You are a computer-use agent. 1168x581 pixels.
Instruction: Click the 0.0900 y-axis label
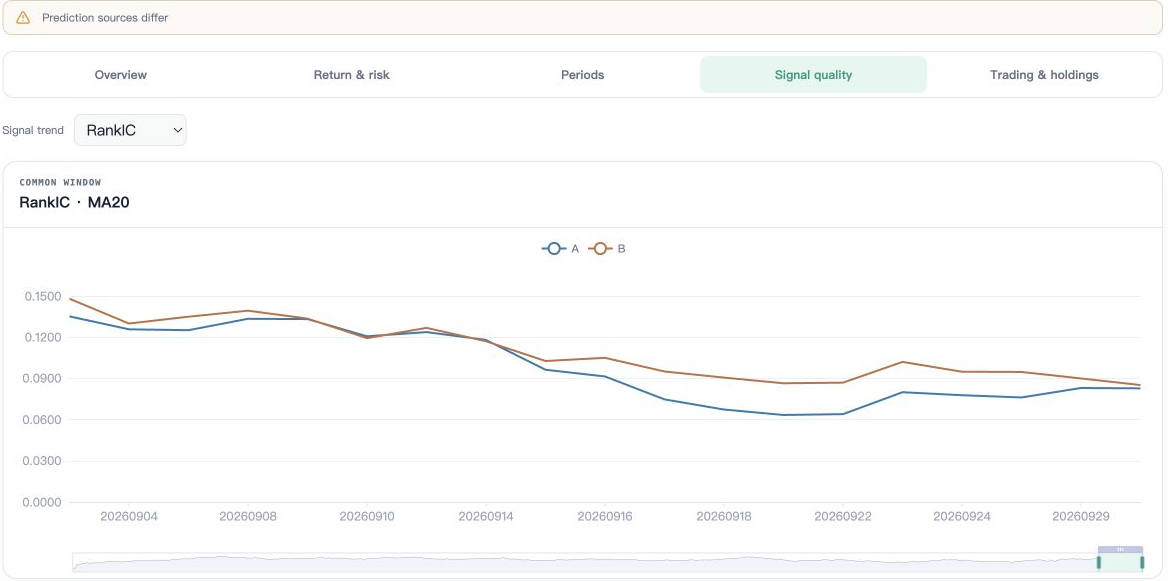point(42,378)
